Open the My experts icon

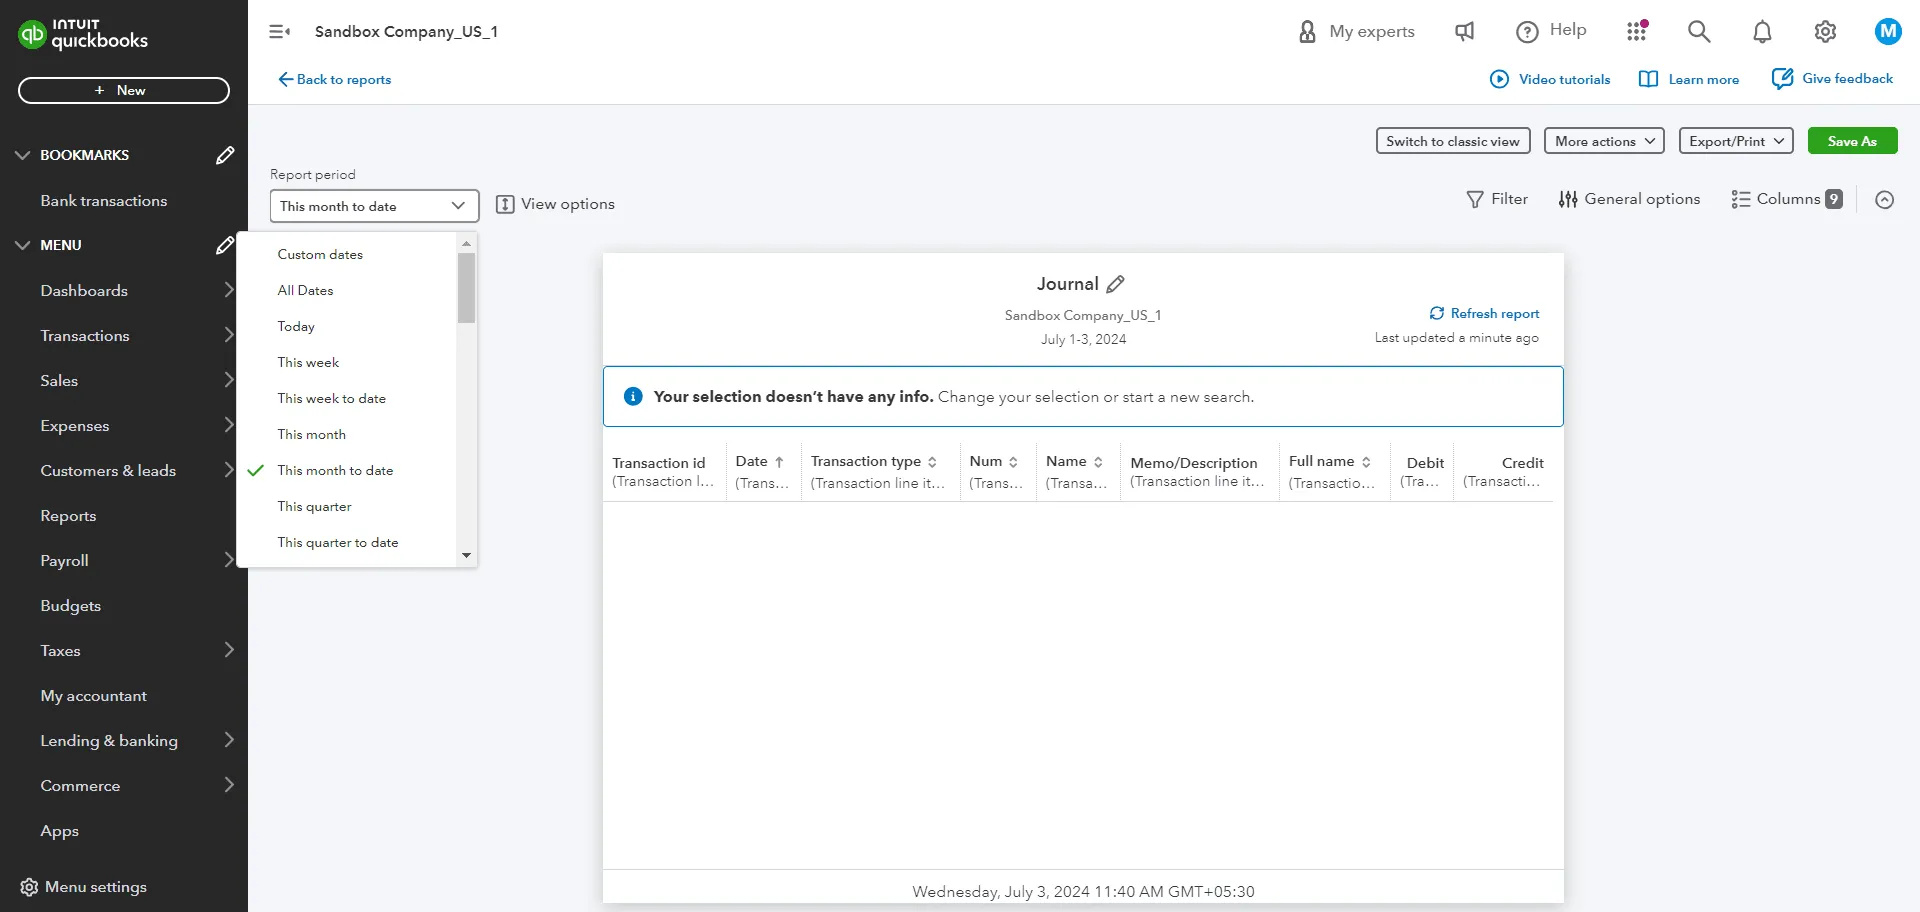click(1307, 32)
